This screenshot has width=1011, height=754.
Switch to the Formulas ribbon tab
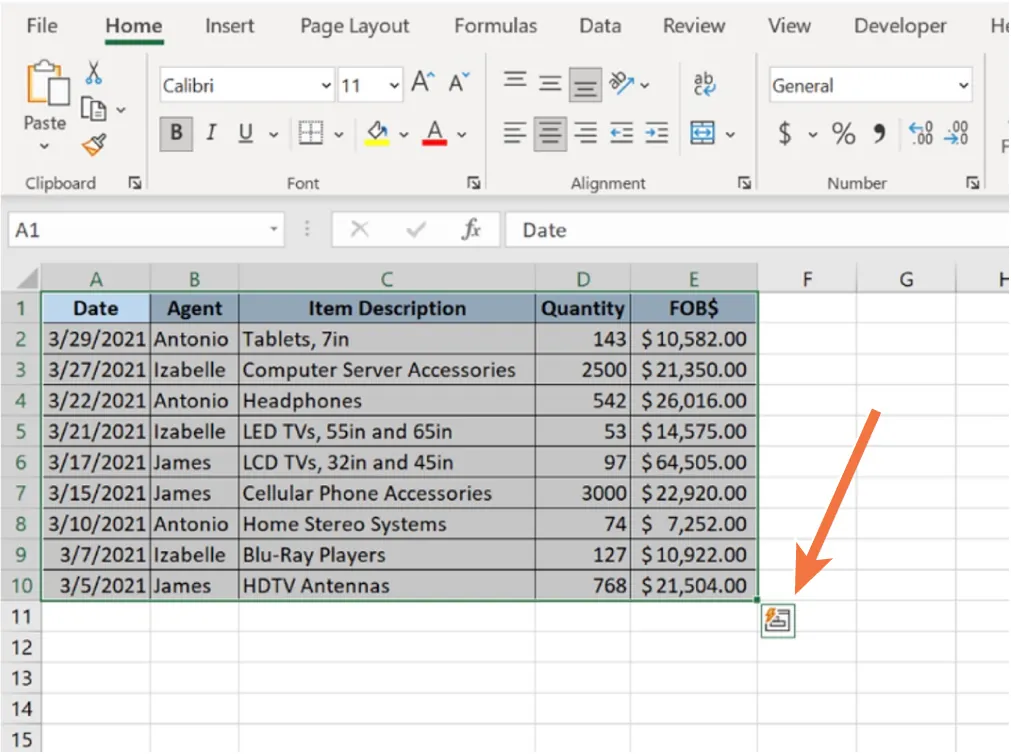point(495,26)
